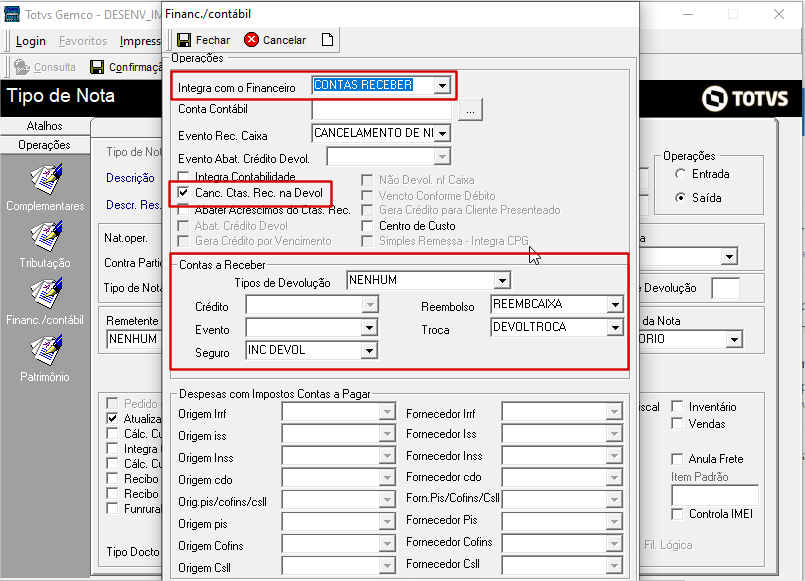Select the Operações sidebar tab
Image resolution: width=805 pixels, height=581 pixels.
pos(45,145)
